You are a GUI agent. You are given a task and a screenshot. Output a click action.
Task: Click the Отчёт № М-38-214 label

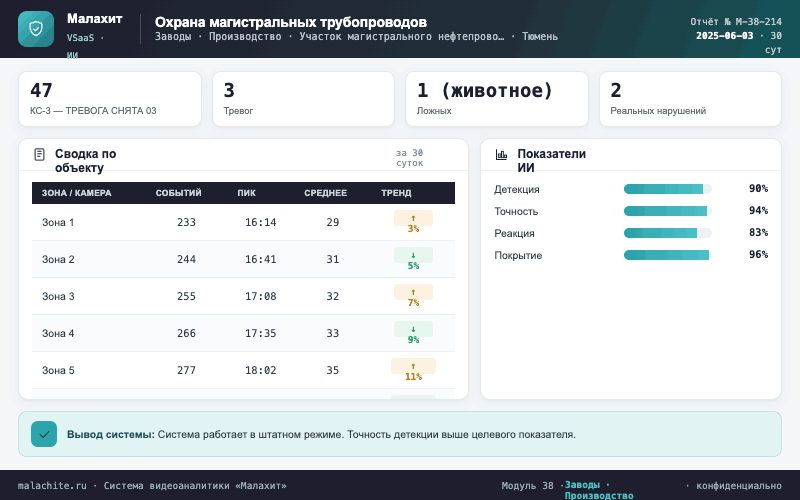(x=736, y=22)
